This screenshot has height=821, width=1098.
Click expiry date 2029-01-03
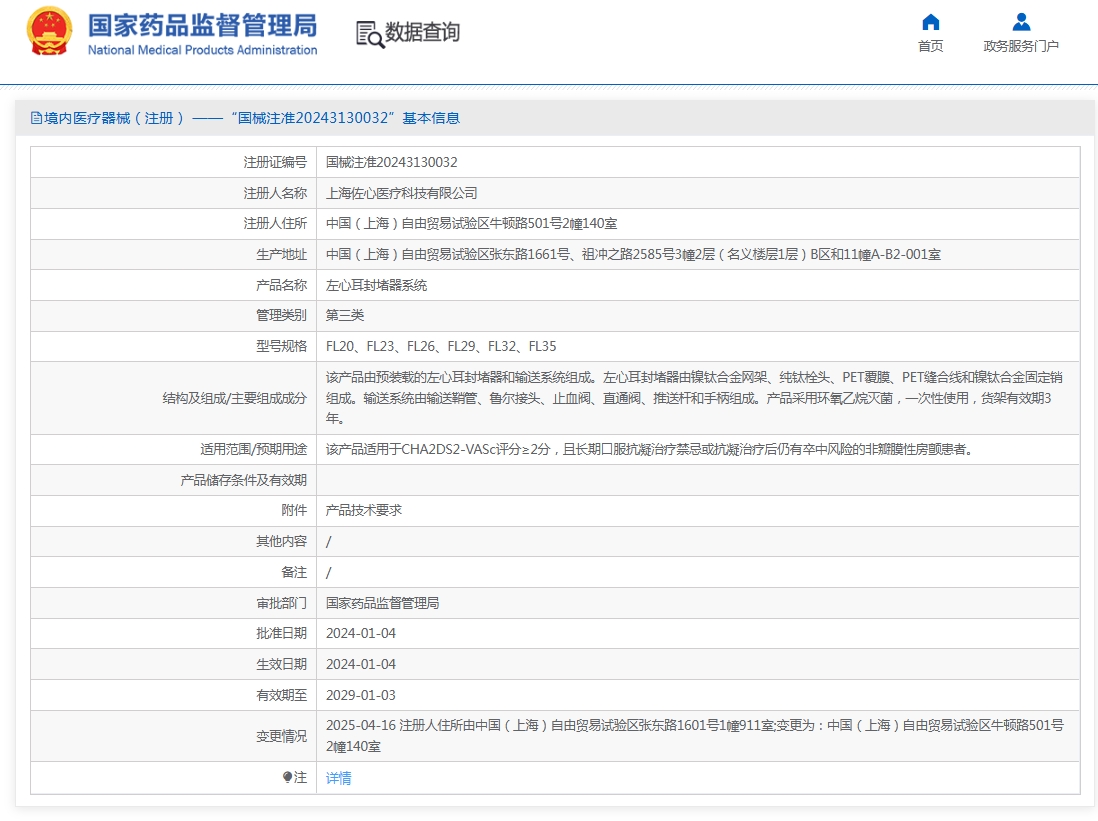tap(361, 695)
